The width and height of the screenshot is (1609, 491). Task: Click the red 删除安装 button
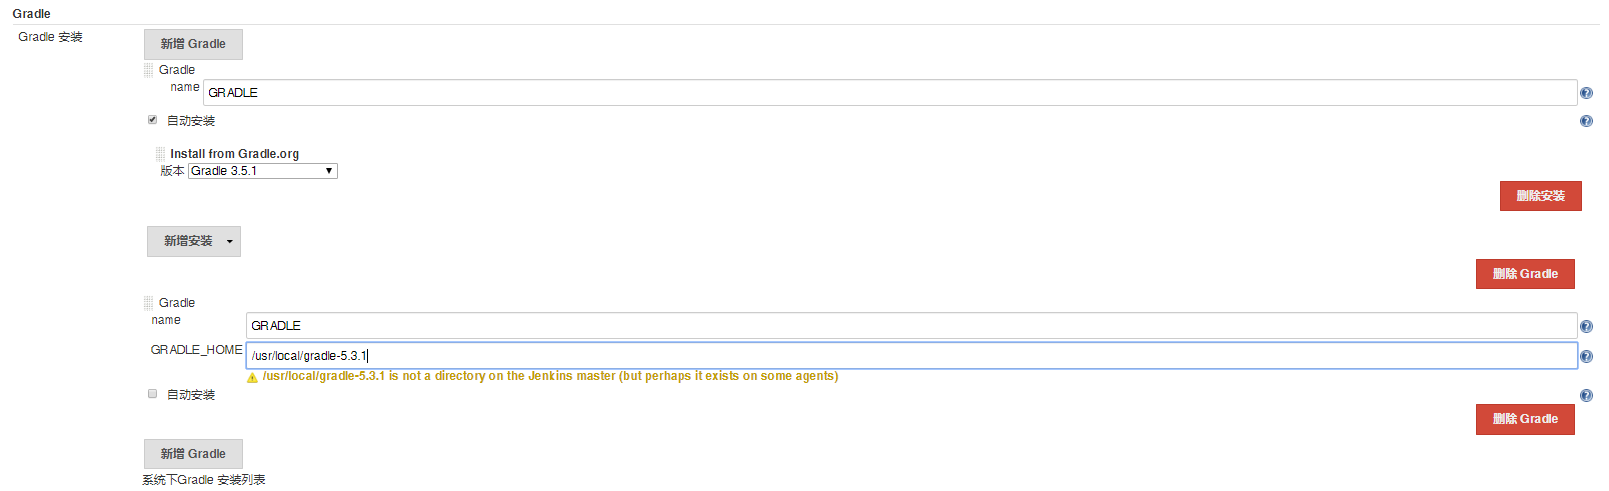[1540, 196]
